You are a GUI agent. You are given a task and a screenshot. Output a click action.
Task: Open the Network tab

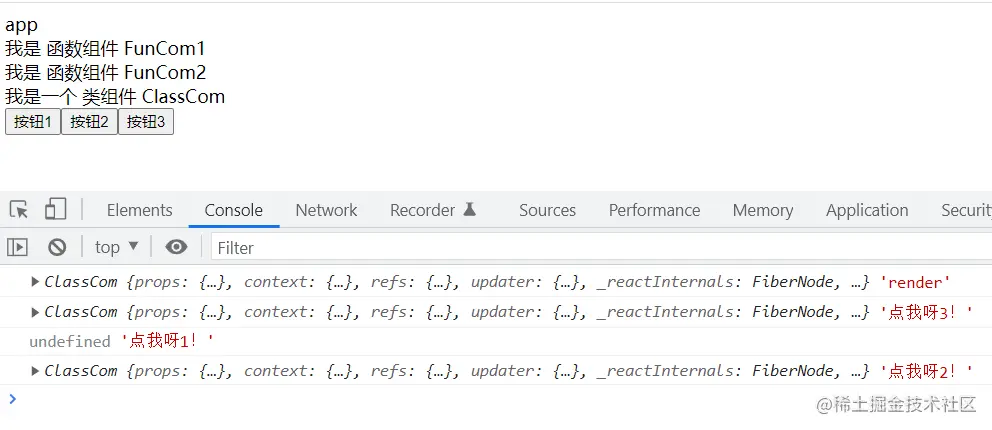pos(326,210)
